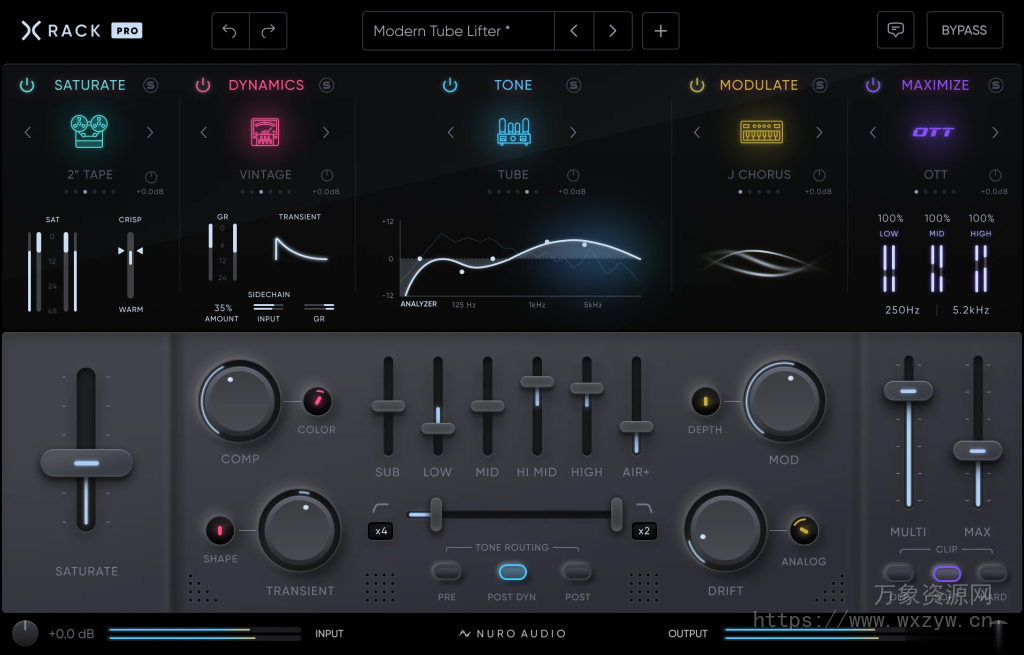Select the Tube icon in Tone module
Viewport: 1024px width, 655px height.
click(x=512, y=131)
